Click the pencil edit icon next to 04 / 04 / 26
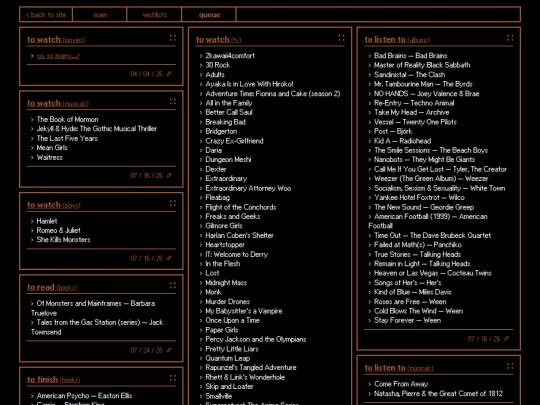 [169, 74]
